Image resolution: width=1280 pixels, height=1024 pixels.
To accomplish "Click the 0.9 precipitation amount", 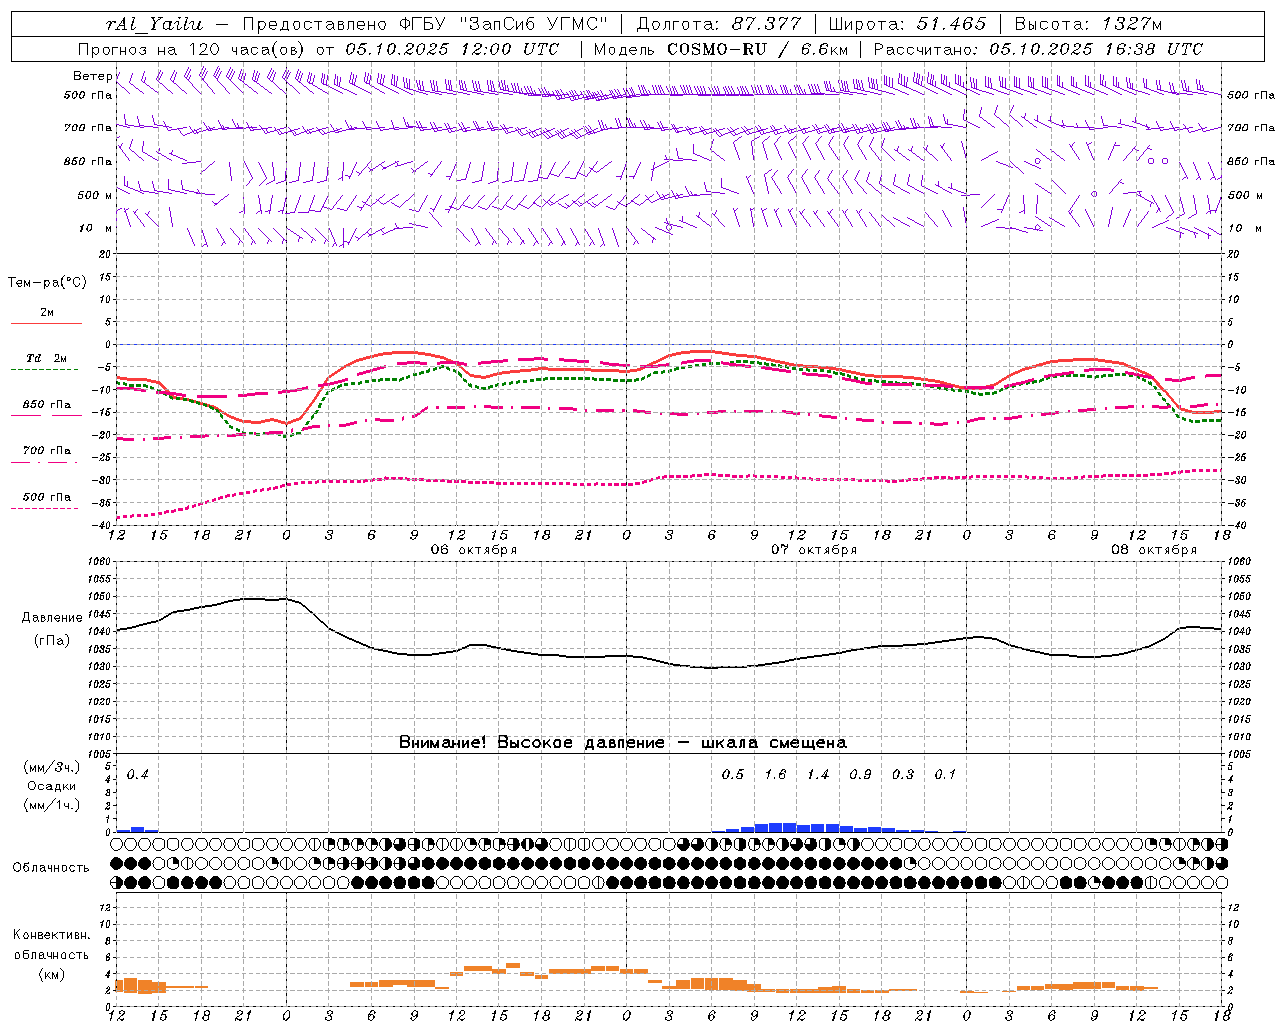I will [860, 775].
